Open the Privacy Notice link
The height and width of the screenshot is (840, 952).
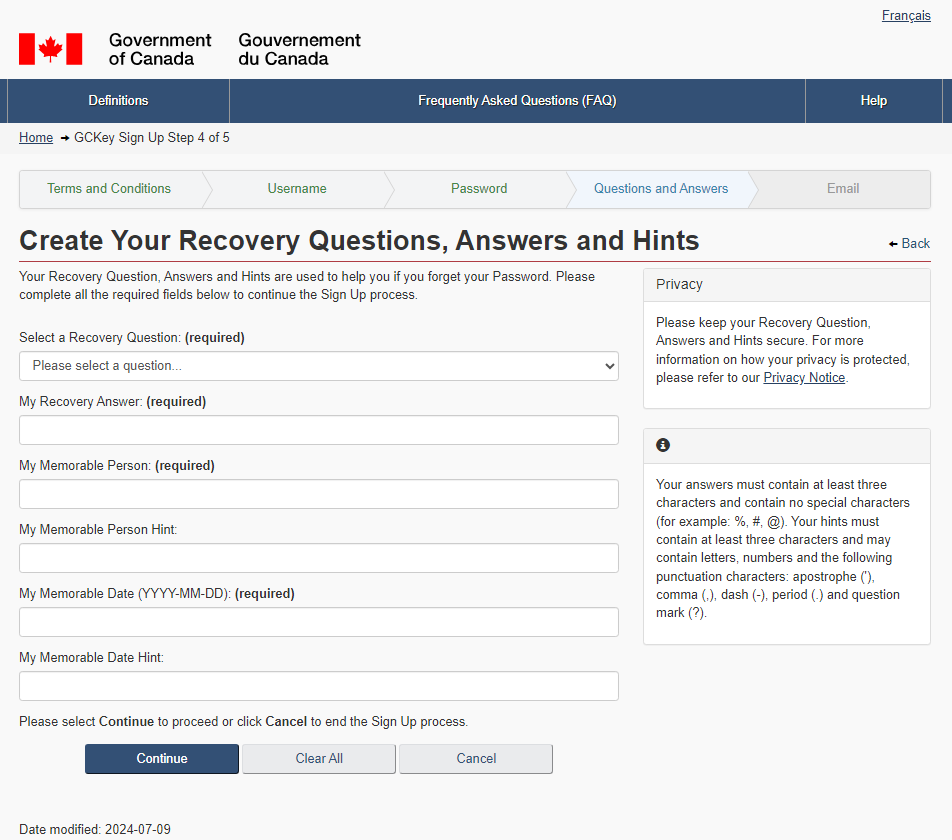point(804,378)
